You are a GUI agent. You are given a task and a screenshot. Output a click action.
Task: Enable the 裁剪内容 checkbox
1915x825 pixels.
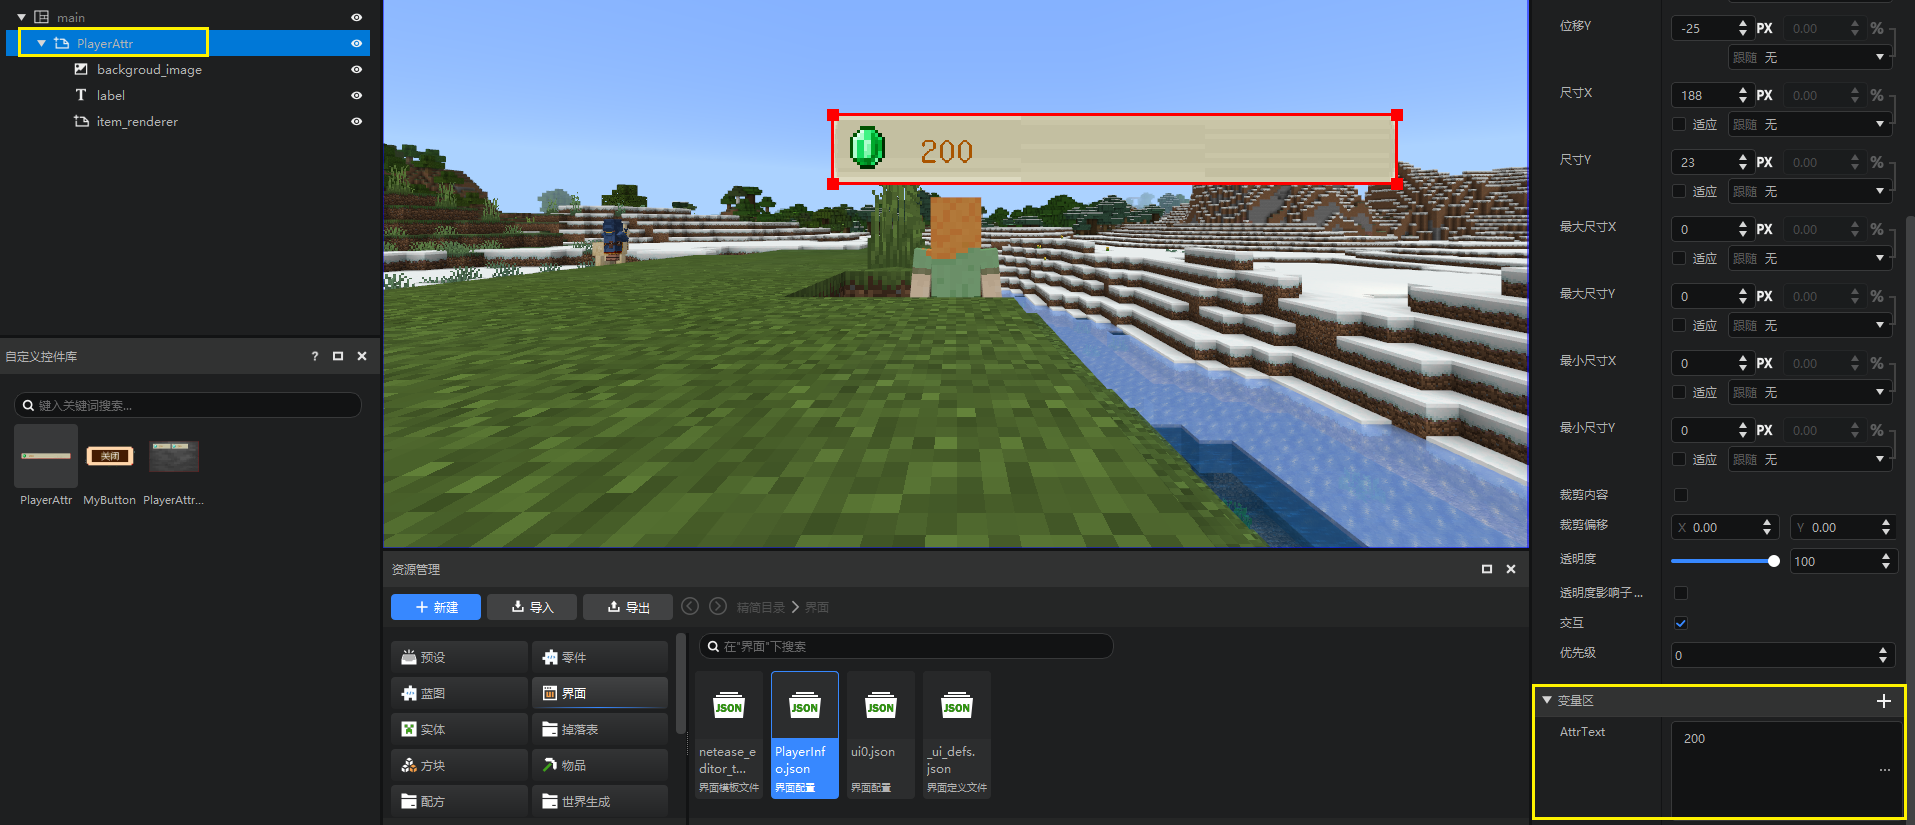pyautogui.click(x=1681, y=495)
